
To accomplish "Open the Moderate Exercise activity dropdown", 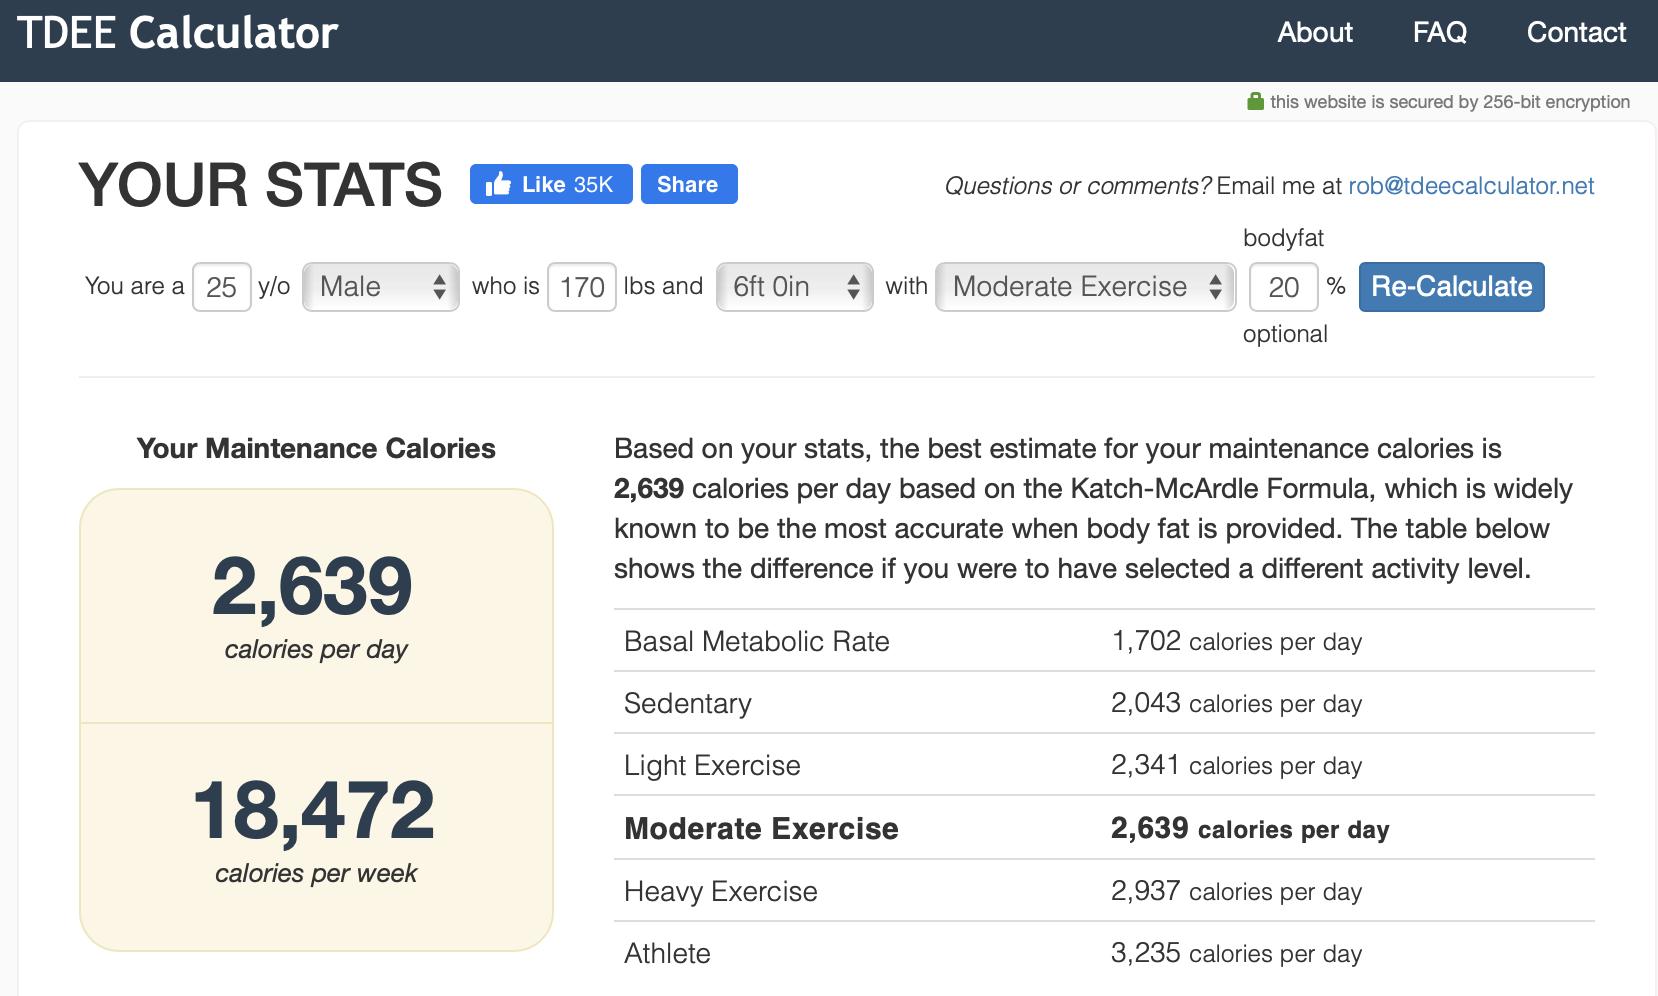I will [x=1085, y=287].
